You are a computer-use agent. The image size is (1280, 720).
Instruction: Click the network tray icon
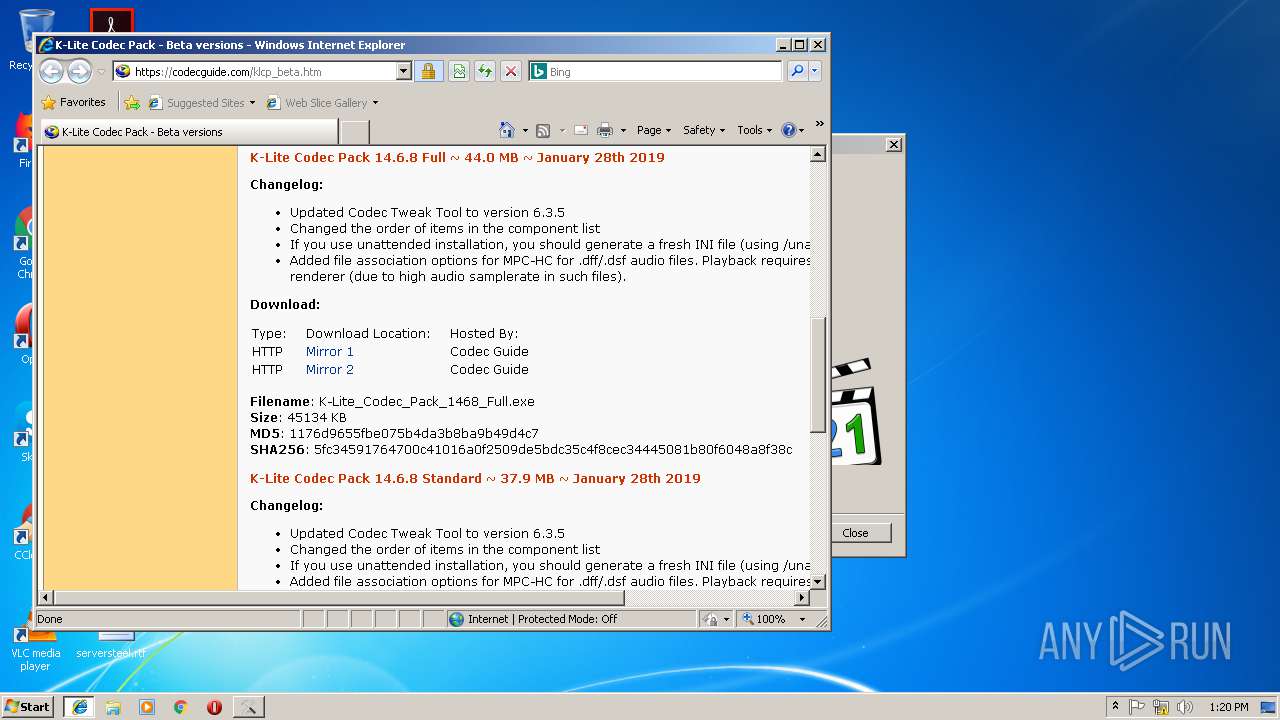click(x=1161, y=706)
